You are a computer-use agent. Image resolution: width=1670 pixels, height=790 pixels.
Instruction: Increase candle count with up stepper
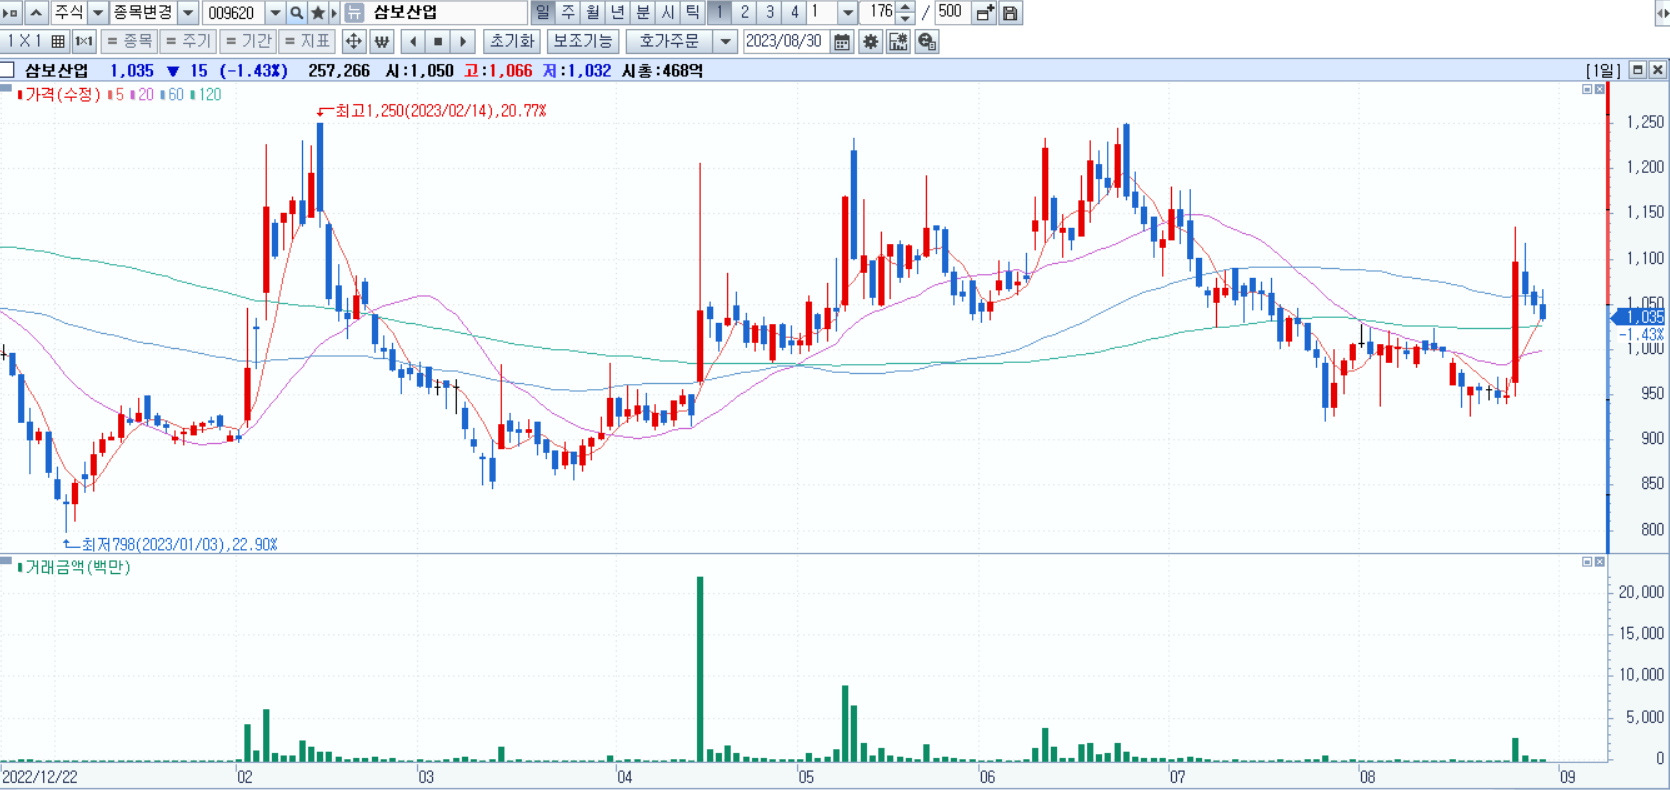tap(906, 7)
